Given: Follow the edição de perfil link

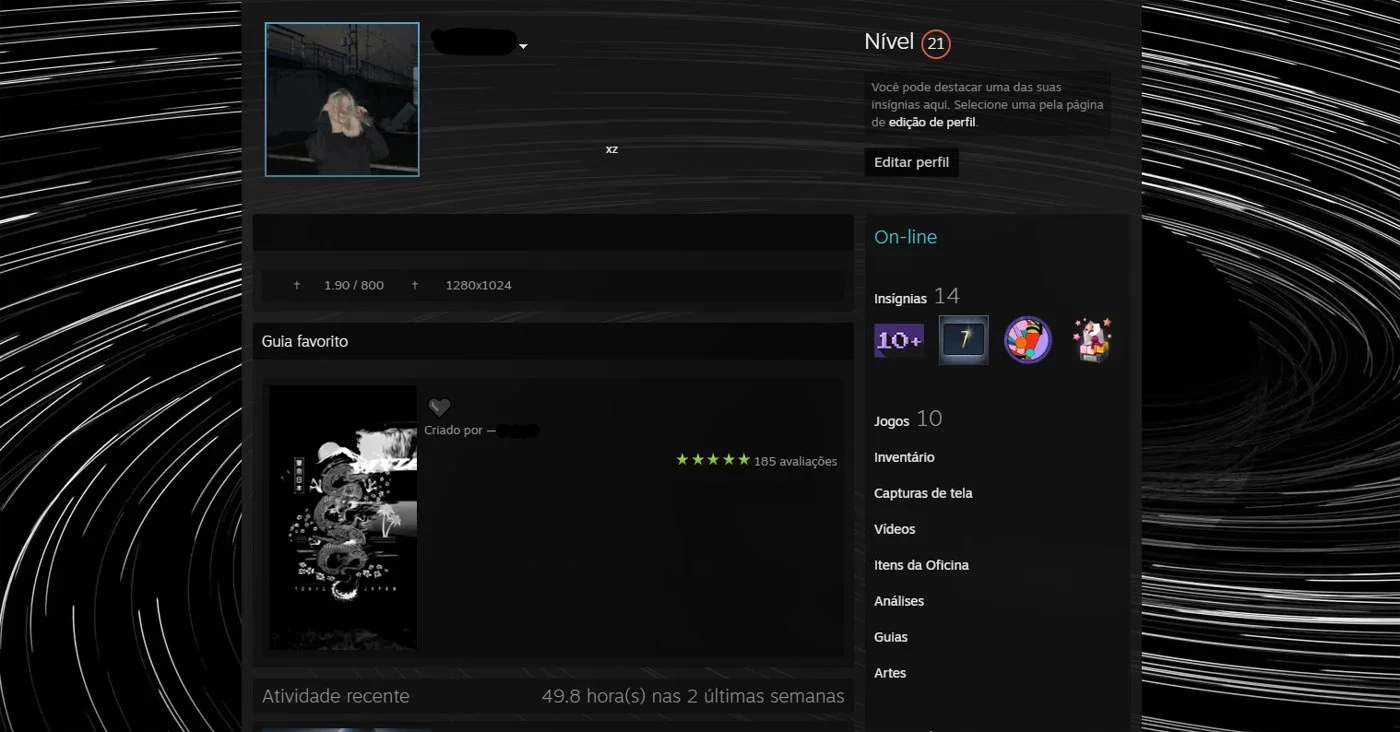Looking at the screenshot, I should tap(931, 122).
